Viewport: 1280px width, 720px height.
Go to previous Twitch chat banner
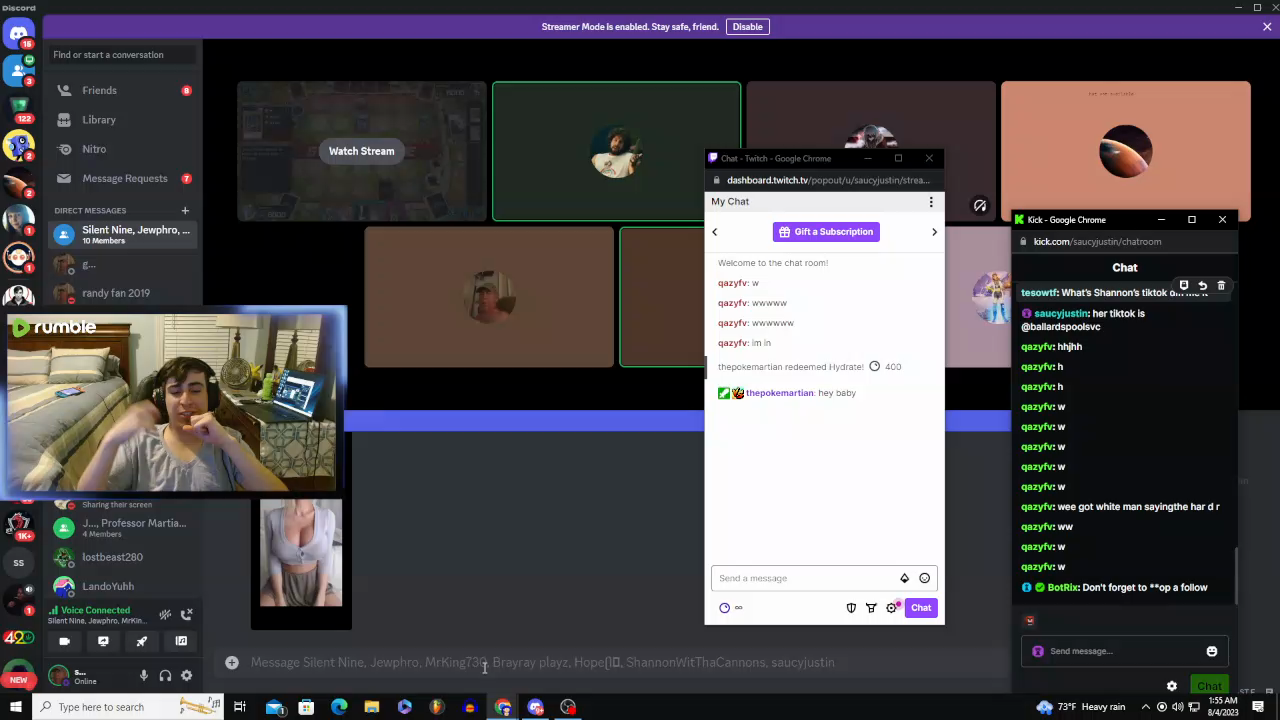(714, 232)
